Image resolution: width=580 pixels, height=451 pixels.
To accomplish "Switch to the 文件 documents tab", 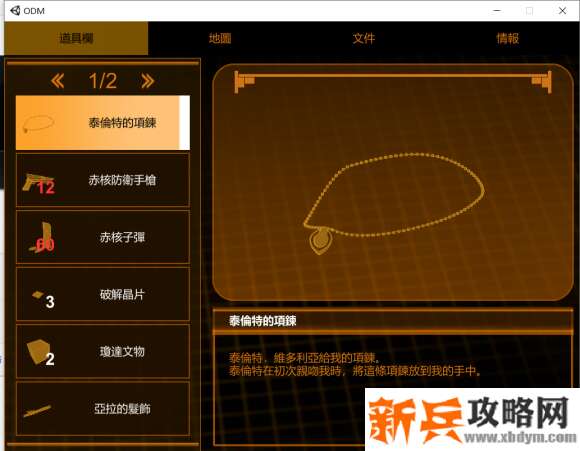I will click(x=364, y=38).
